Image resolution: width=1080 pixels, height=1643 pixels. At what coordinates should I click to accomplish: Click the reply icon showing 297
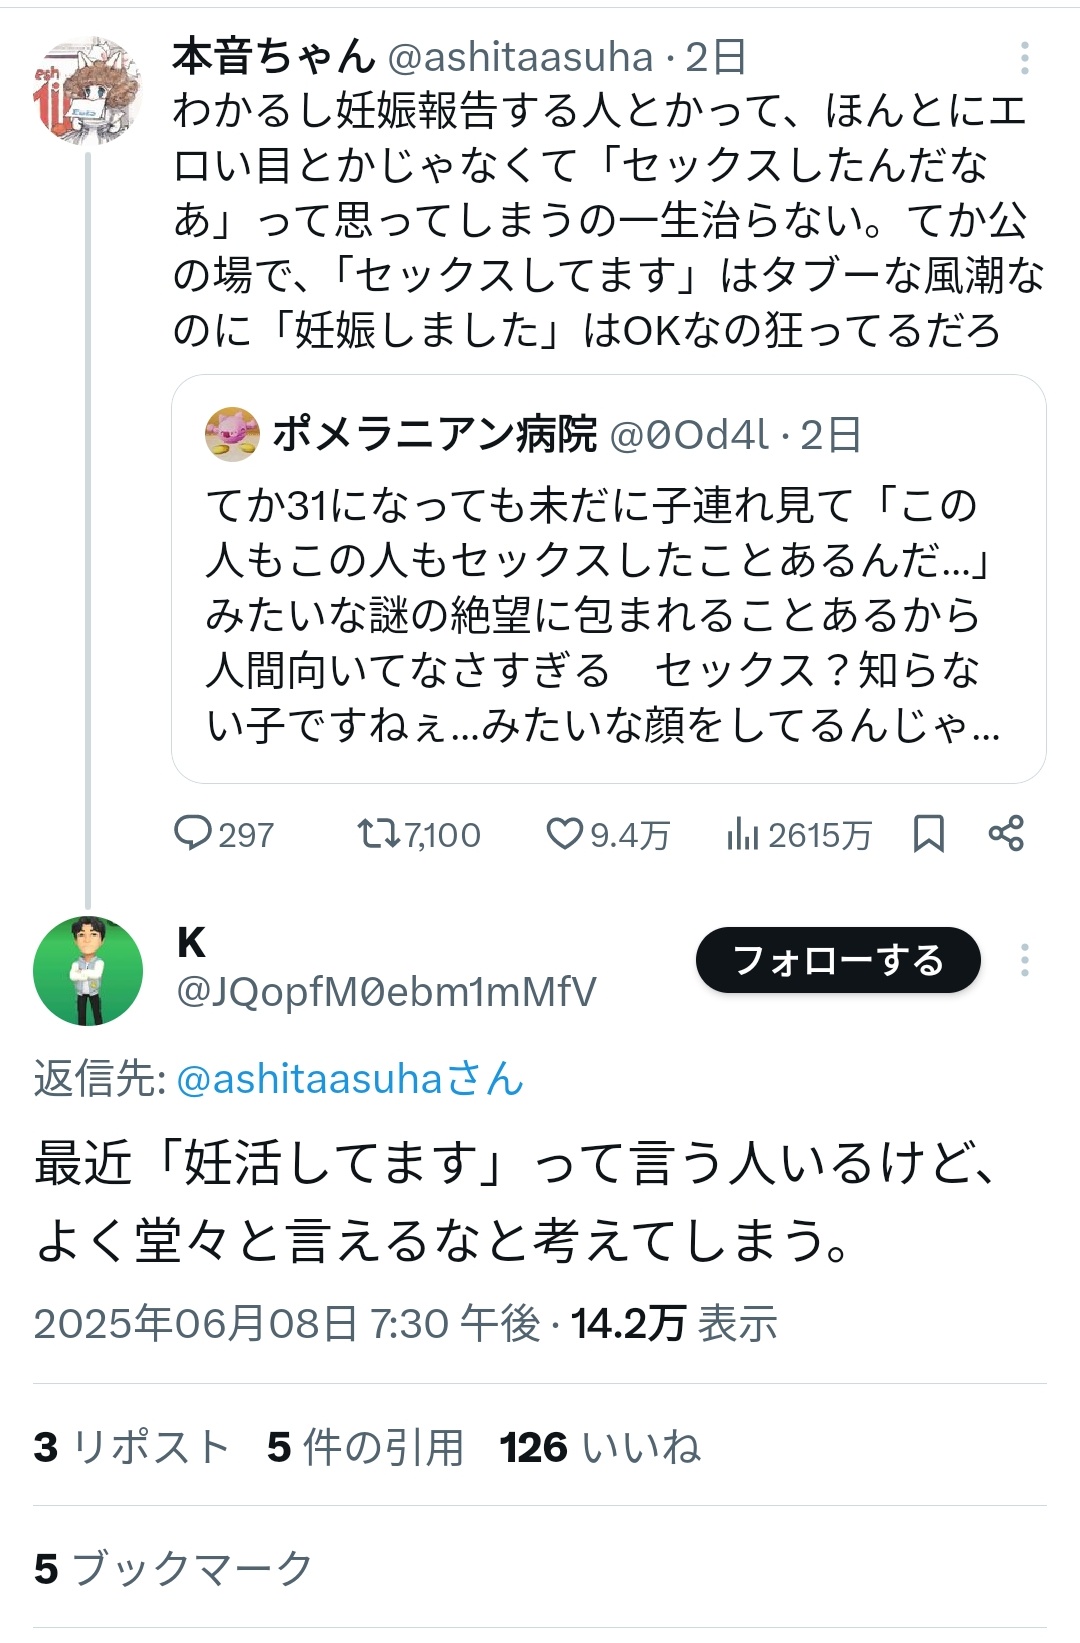click(193, 833)
